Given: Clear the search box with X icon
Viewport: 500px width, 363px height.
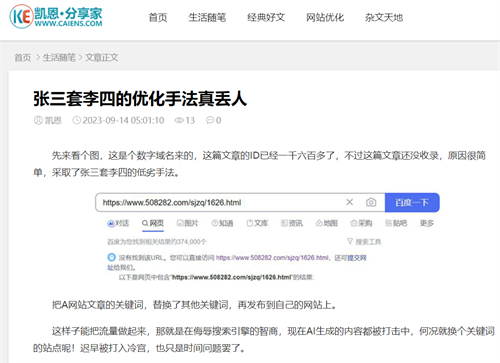Looking at the screenshot, I should [349, 202].
